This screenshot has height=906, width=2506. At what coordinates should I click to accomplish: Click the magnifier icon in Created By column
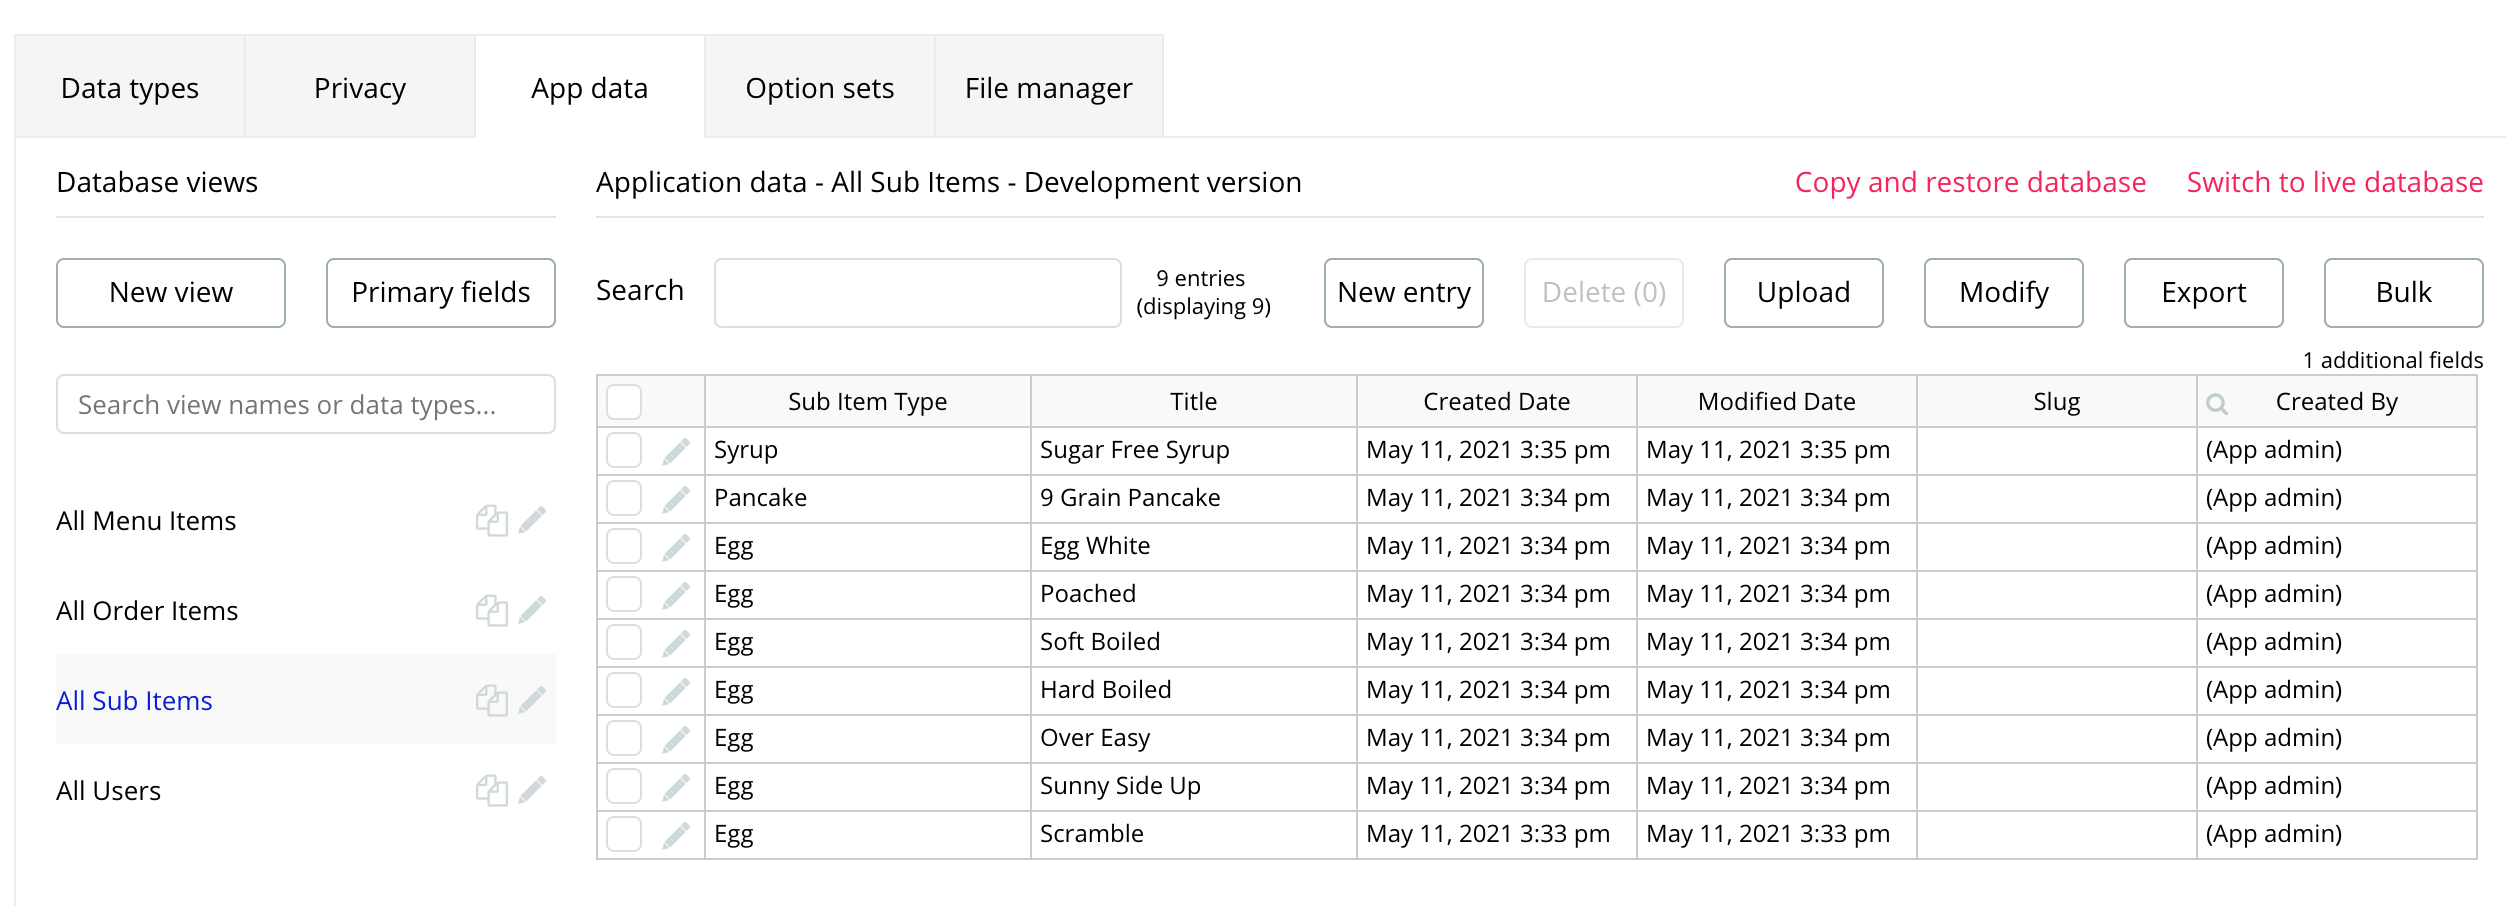2217,403
